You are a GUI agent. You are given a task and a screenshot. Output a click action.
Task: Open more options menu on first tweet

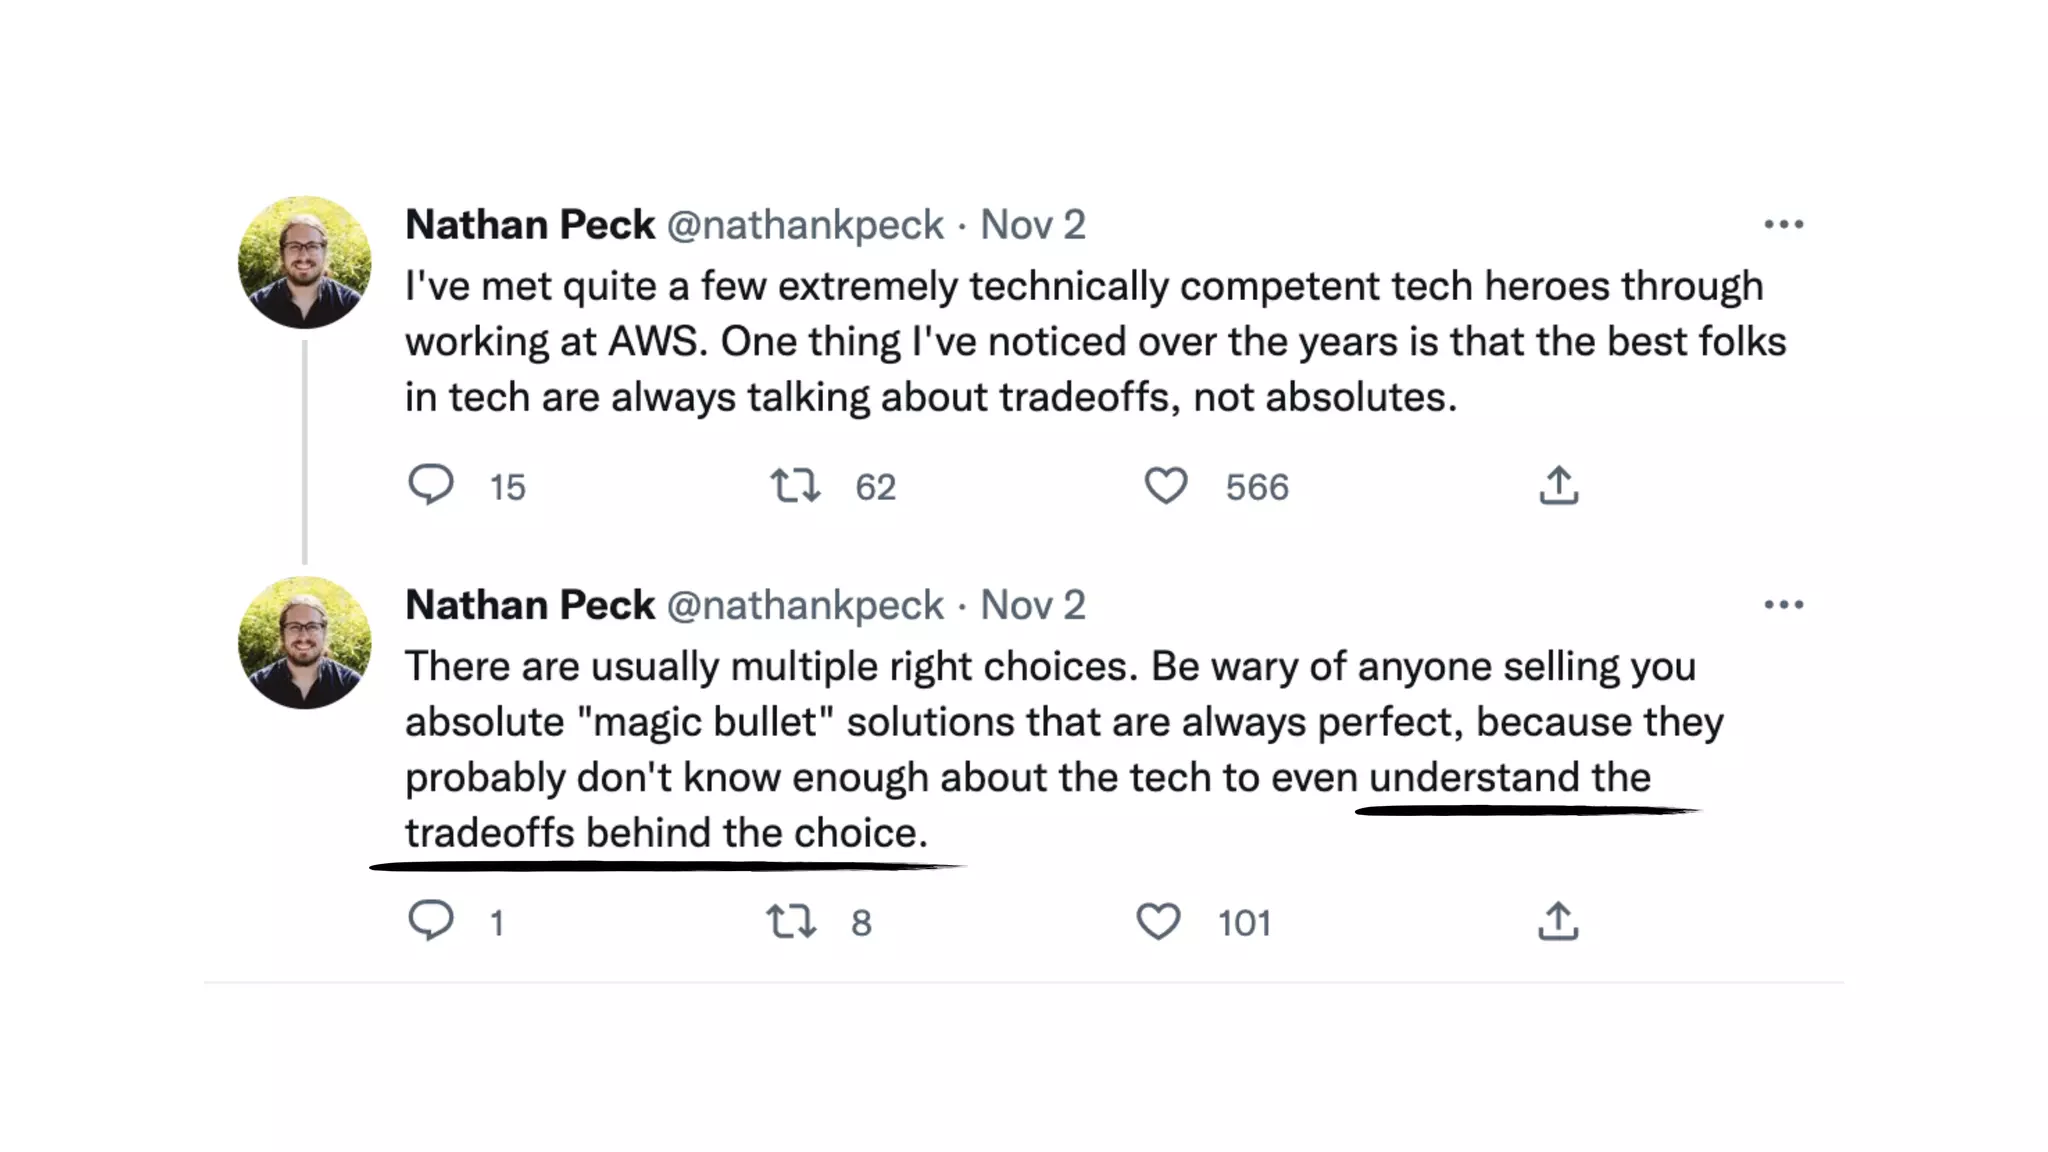pyautogui.click(x=1784, y=224)
